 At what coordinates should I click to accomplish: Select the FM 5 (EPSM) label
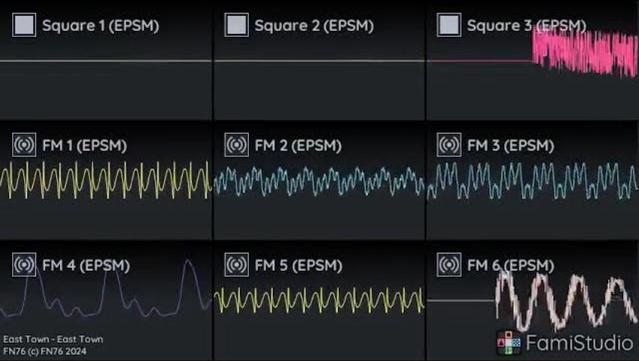click(x=298, y=266)
